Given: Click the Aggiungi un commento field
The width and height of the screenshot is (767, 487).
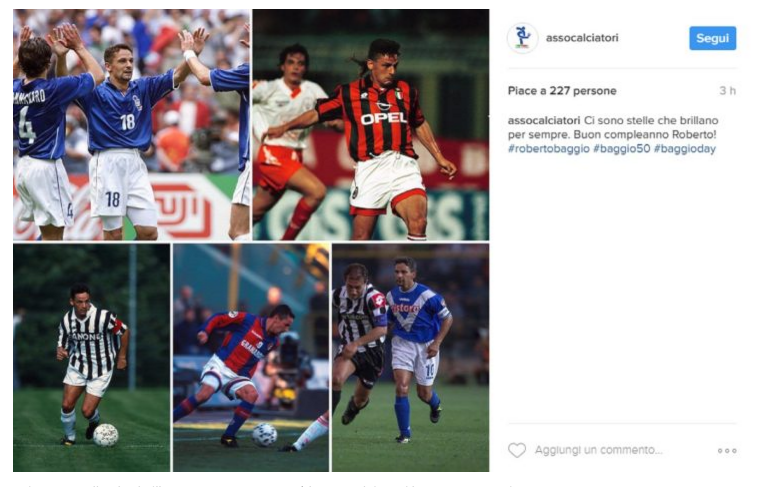Looking at the screenshot, I should pyautogui.click(x=599, y=450).
